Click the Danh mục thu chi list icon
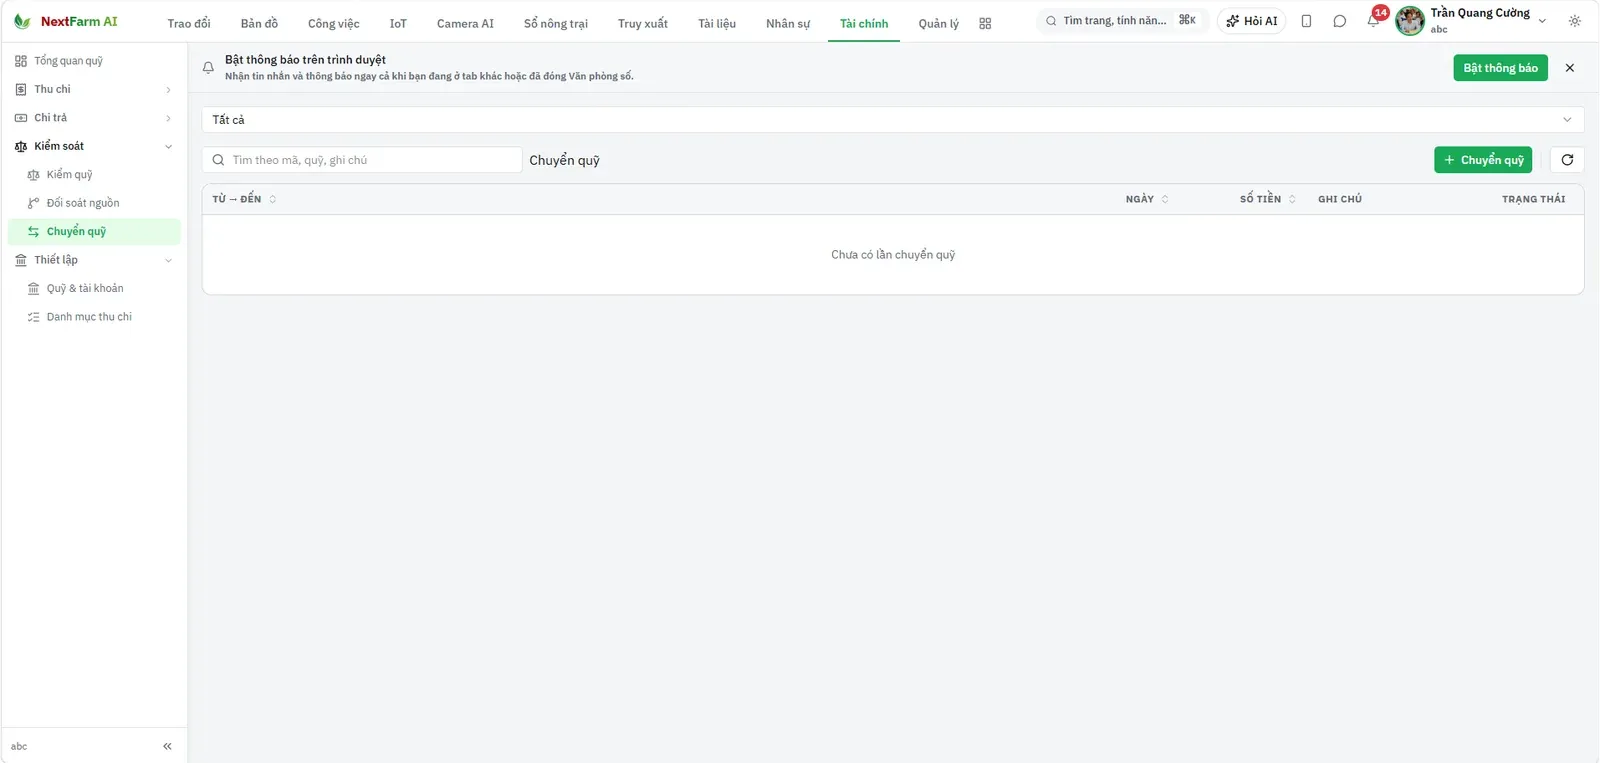 click(x=33, y=317)
